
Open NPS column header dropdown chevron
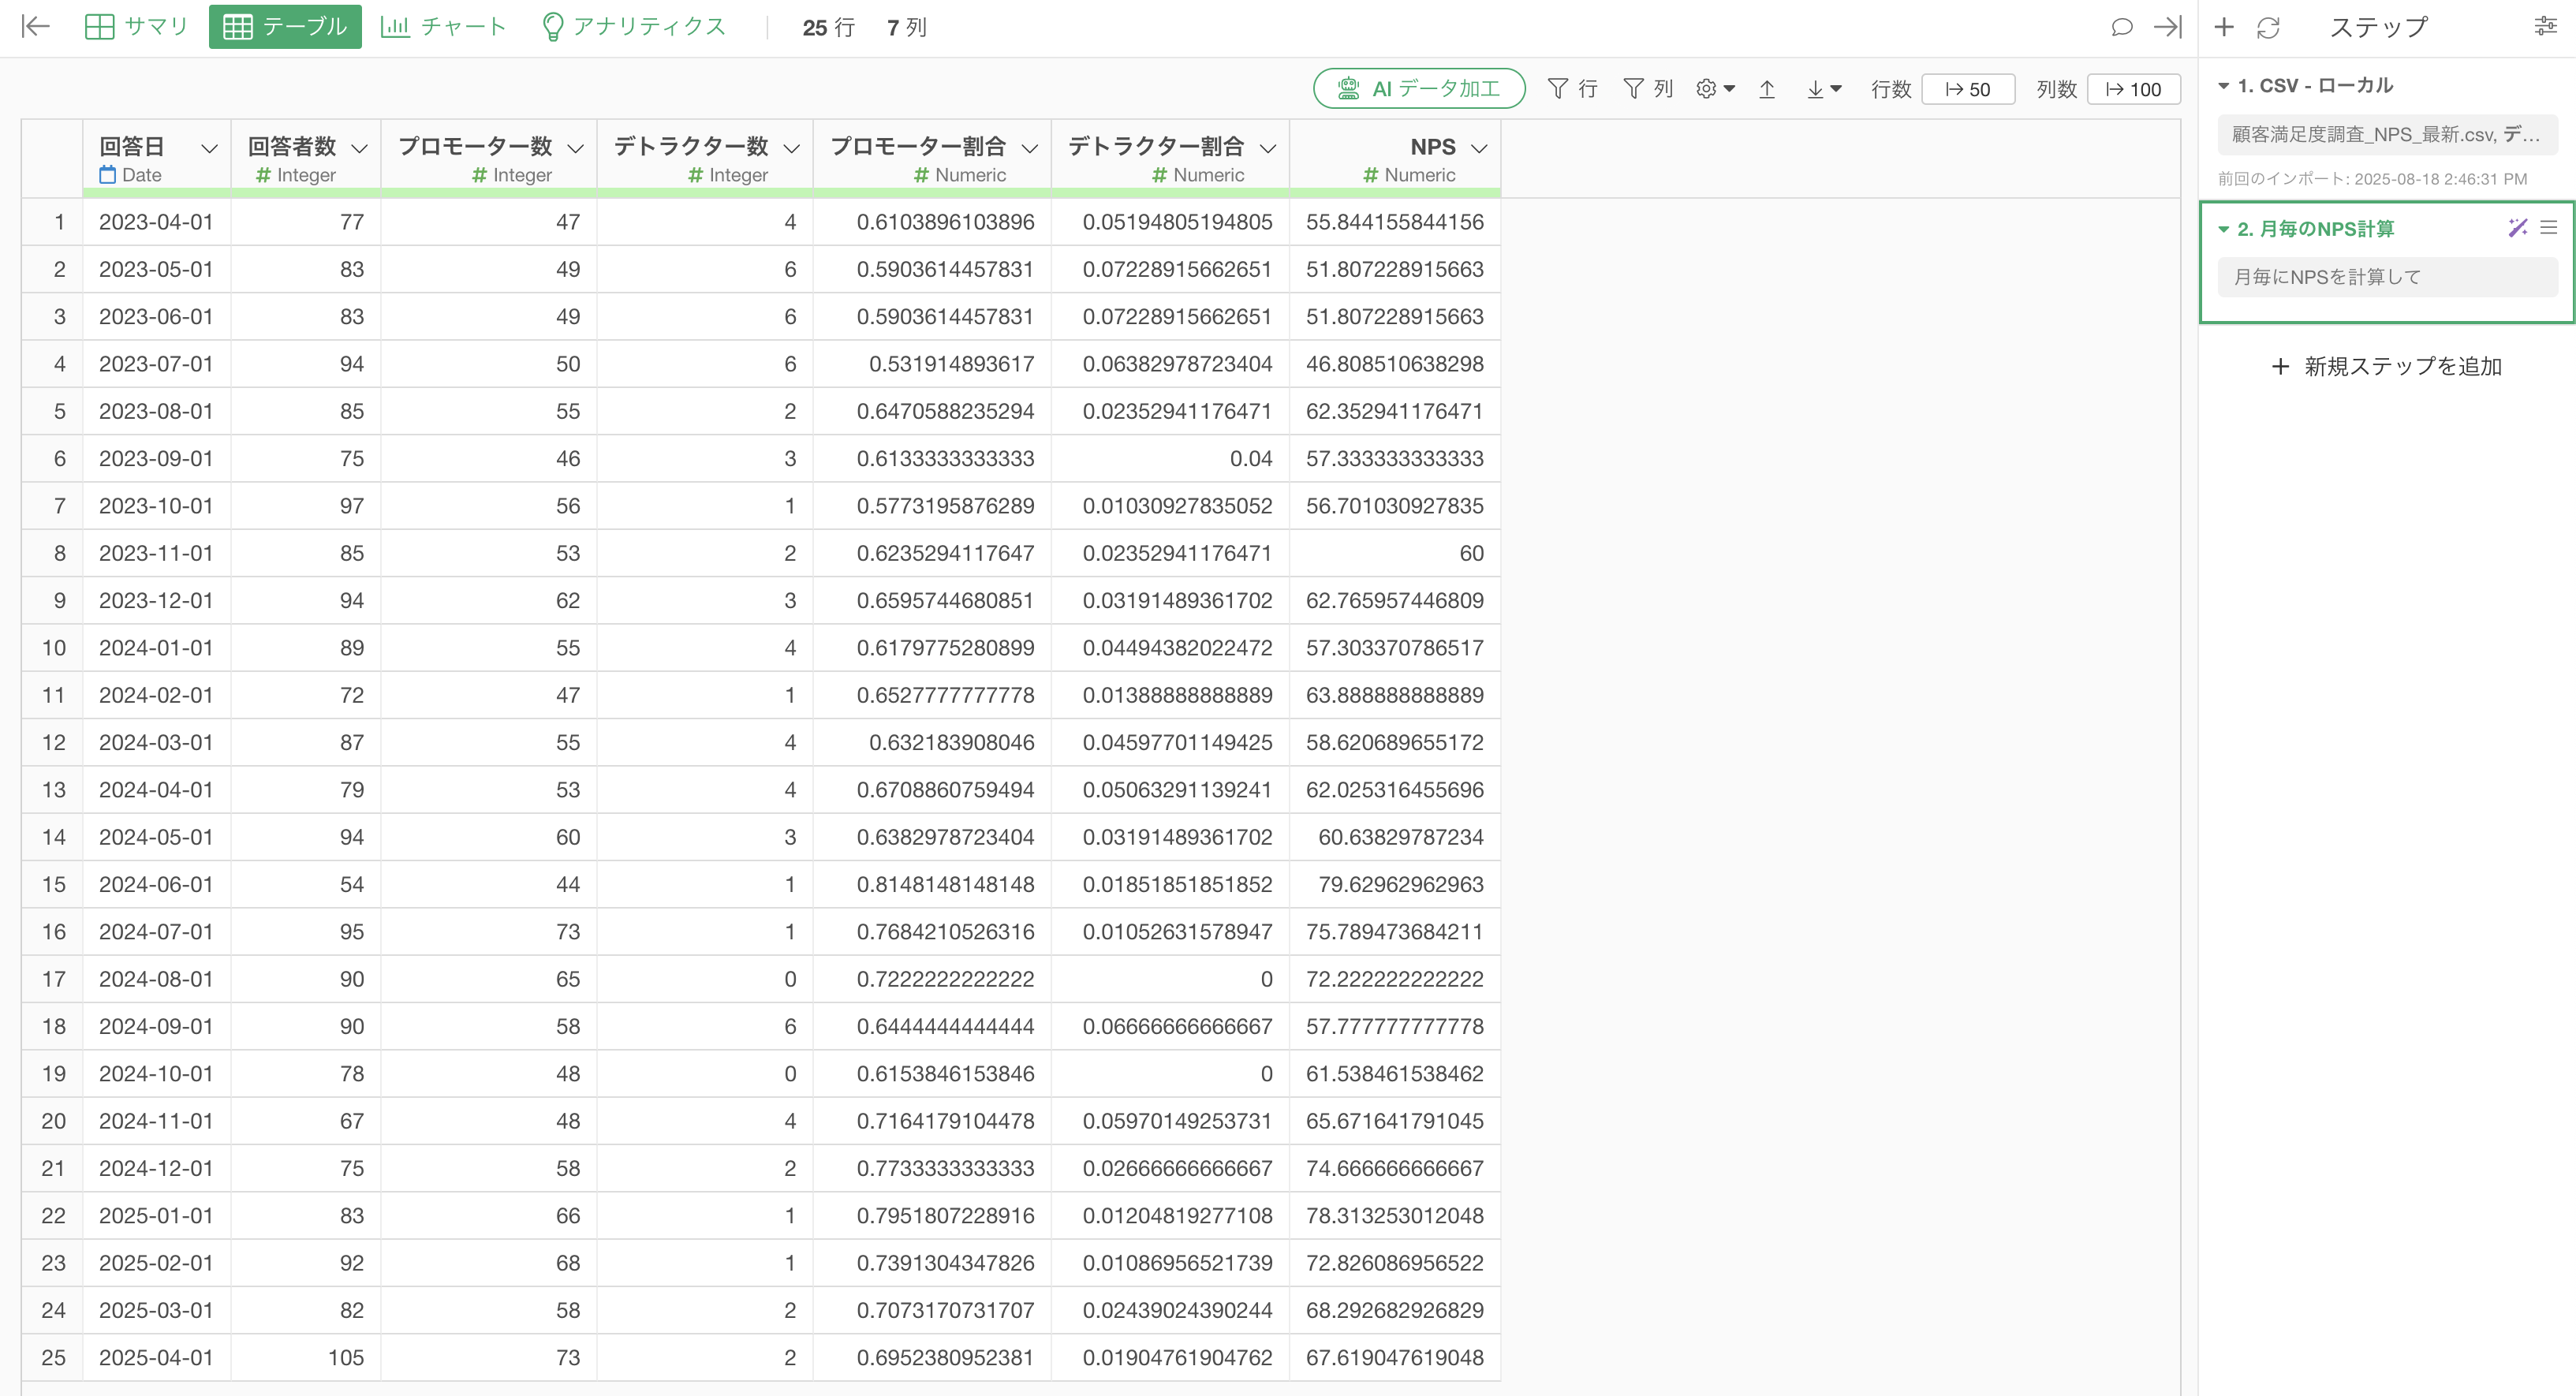(1480, 148)
